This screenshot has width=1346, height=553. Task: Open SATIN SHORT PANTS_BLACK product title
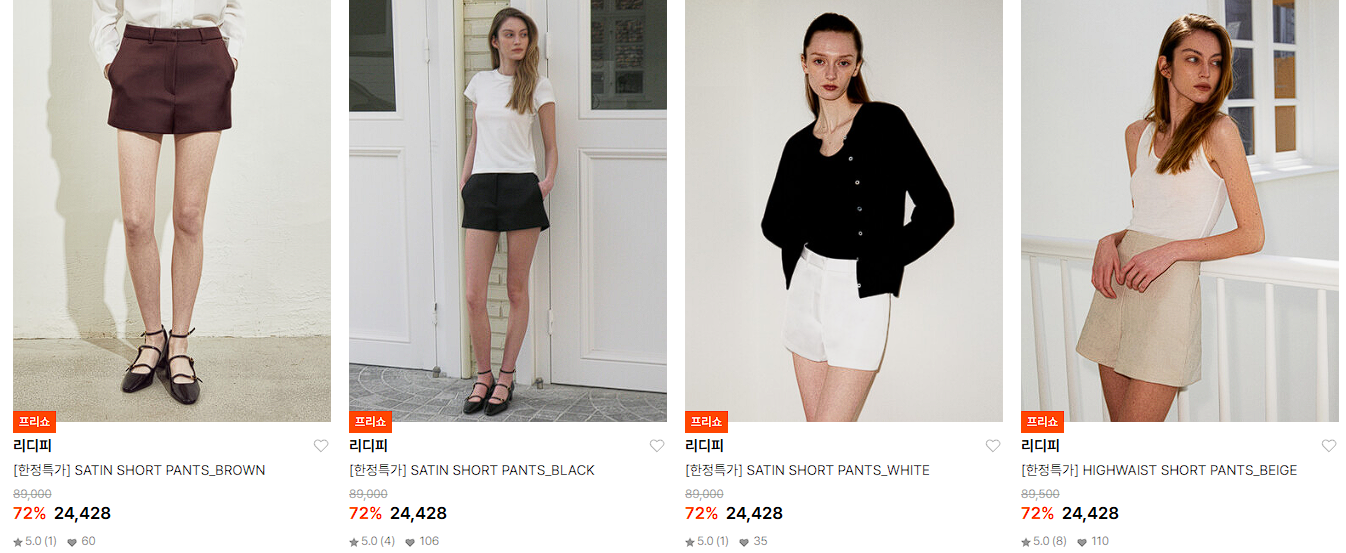(x=472, y=470)
